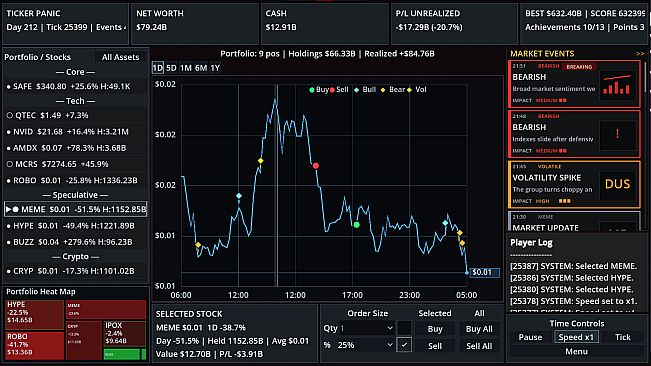Open the All Assets filter

[120, 57]
